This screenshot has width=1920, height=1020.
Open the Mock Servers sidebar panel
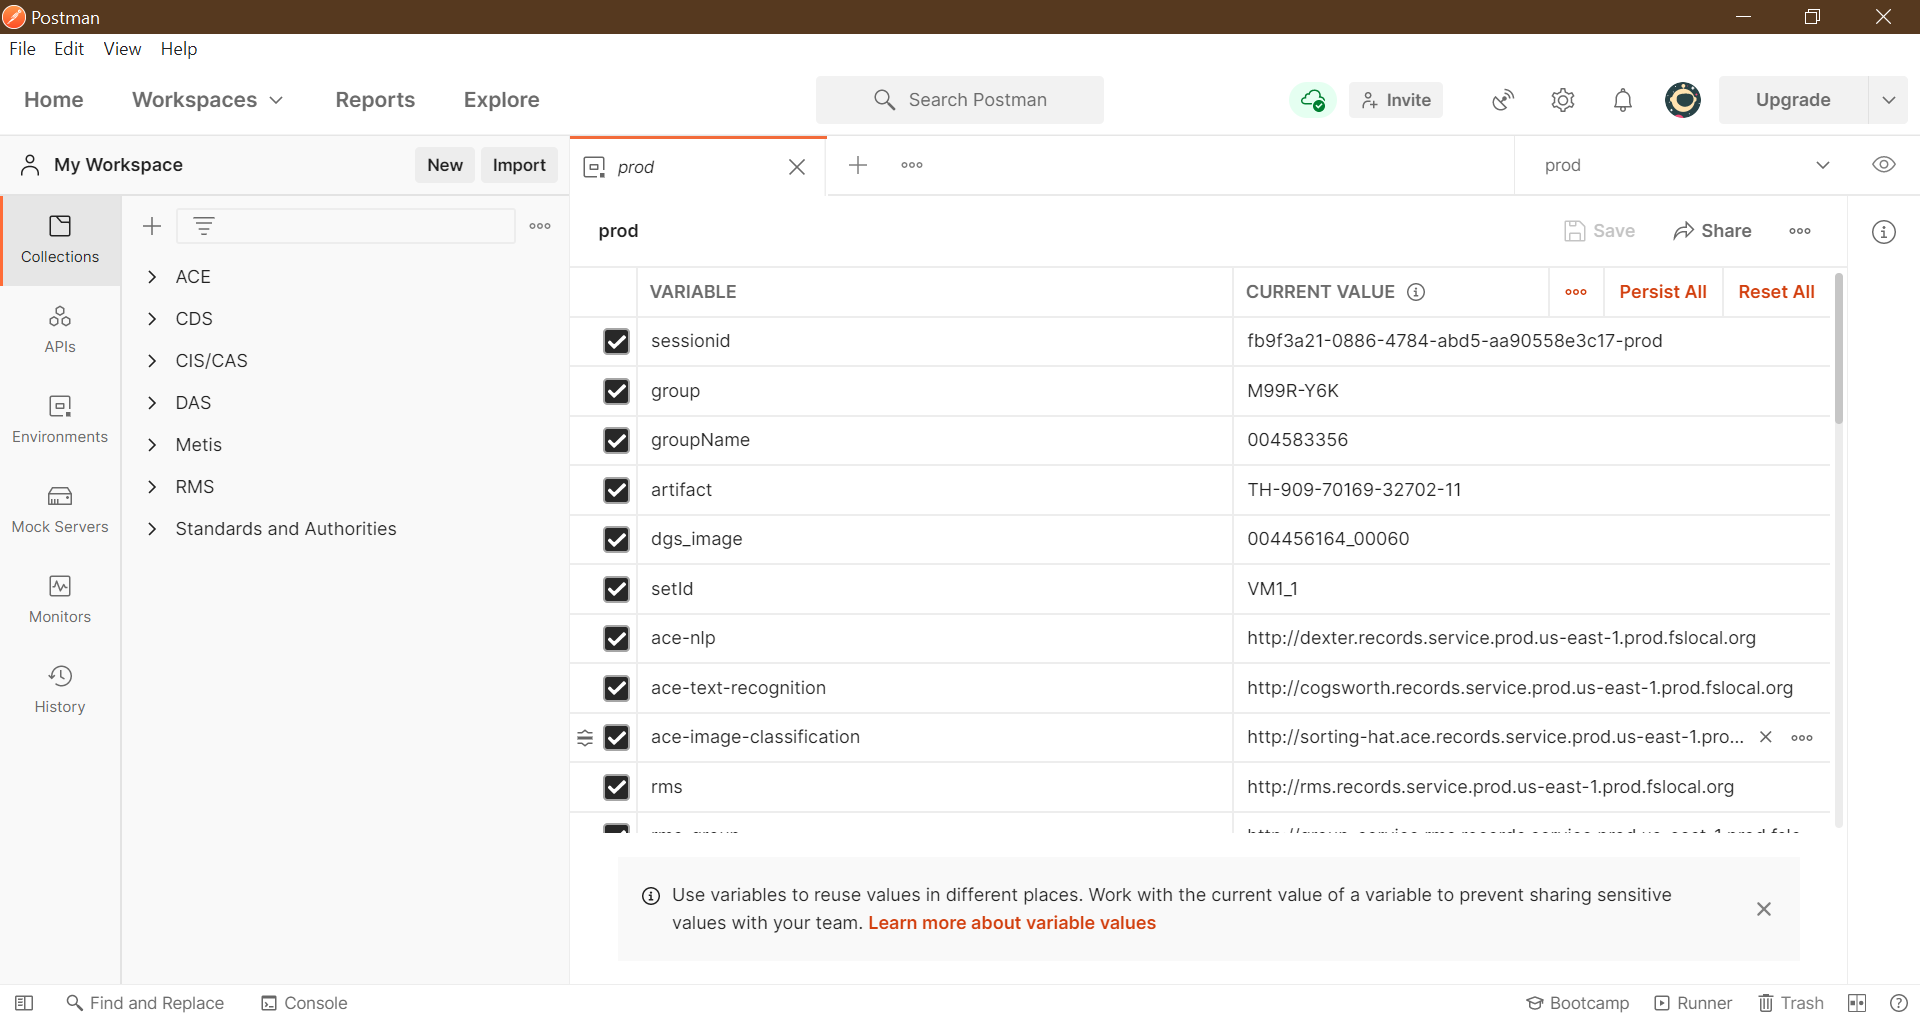click(x=60, y=510)
